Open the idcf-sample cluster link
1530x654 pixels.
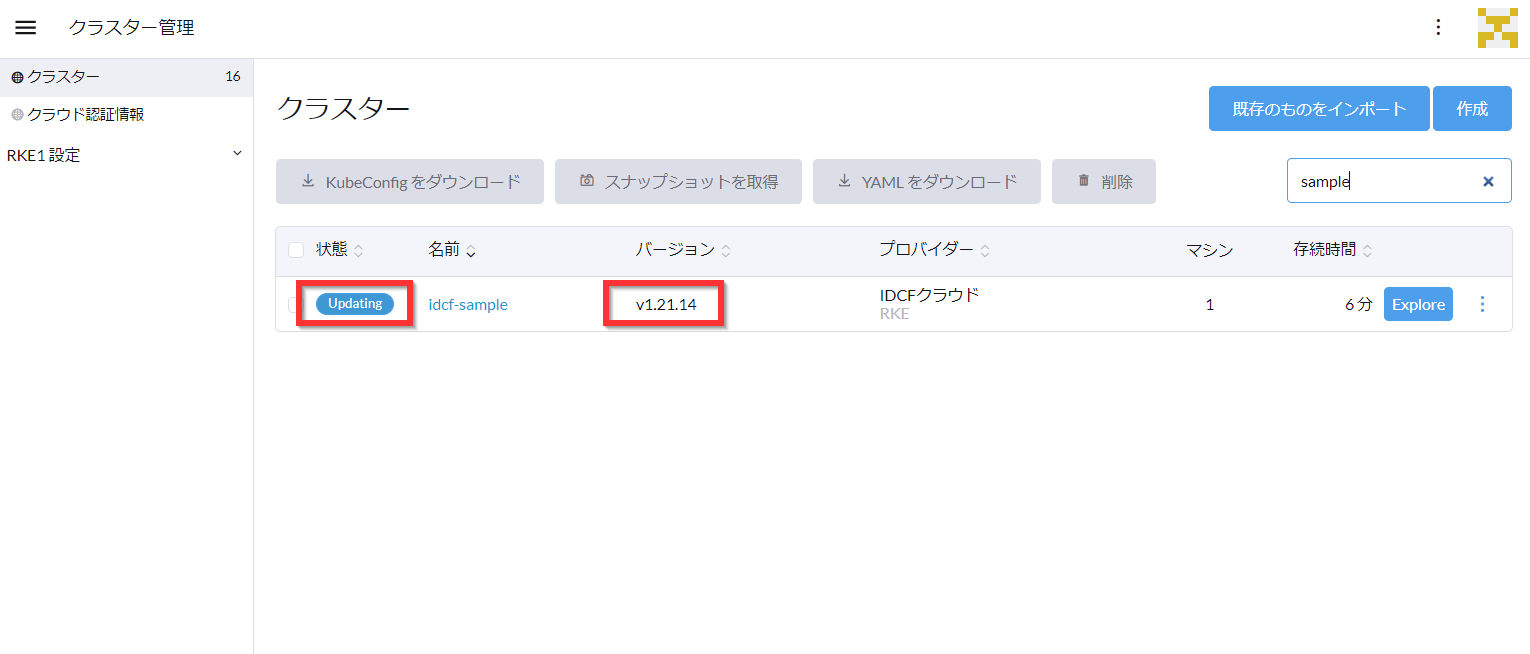(468, 305)
